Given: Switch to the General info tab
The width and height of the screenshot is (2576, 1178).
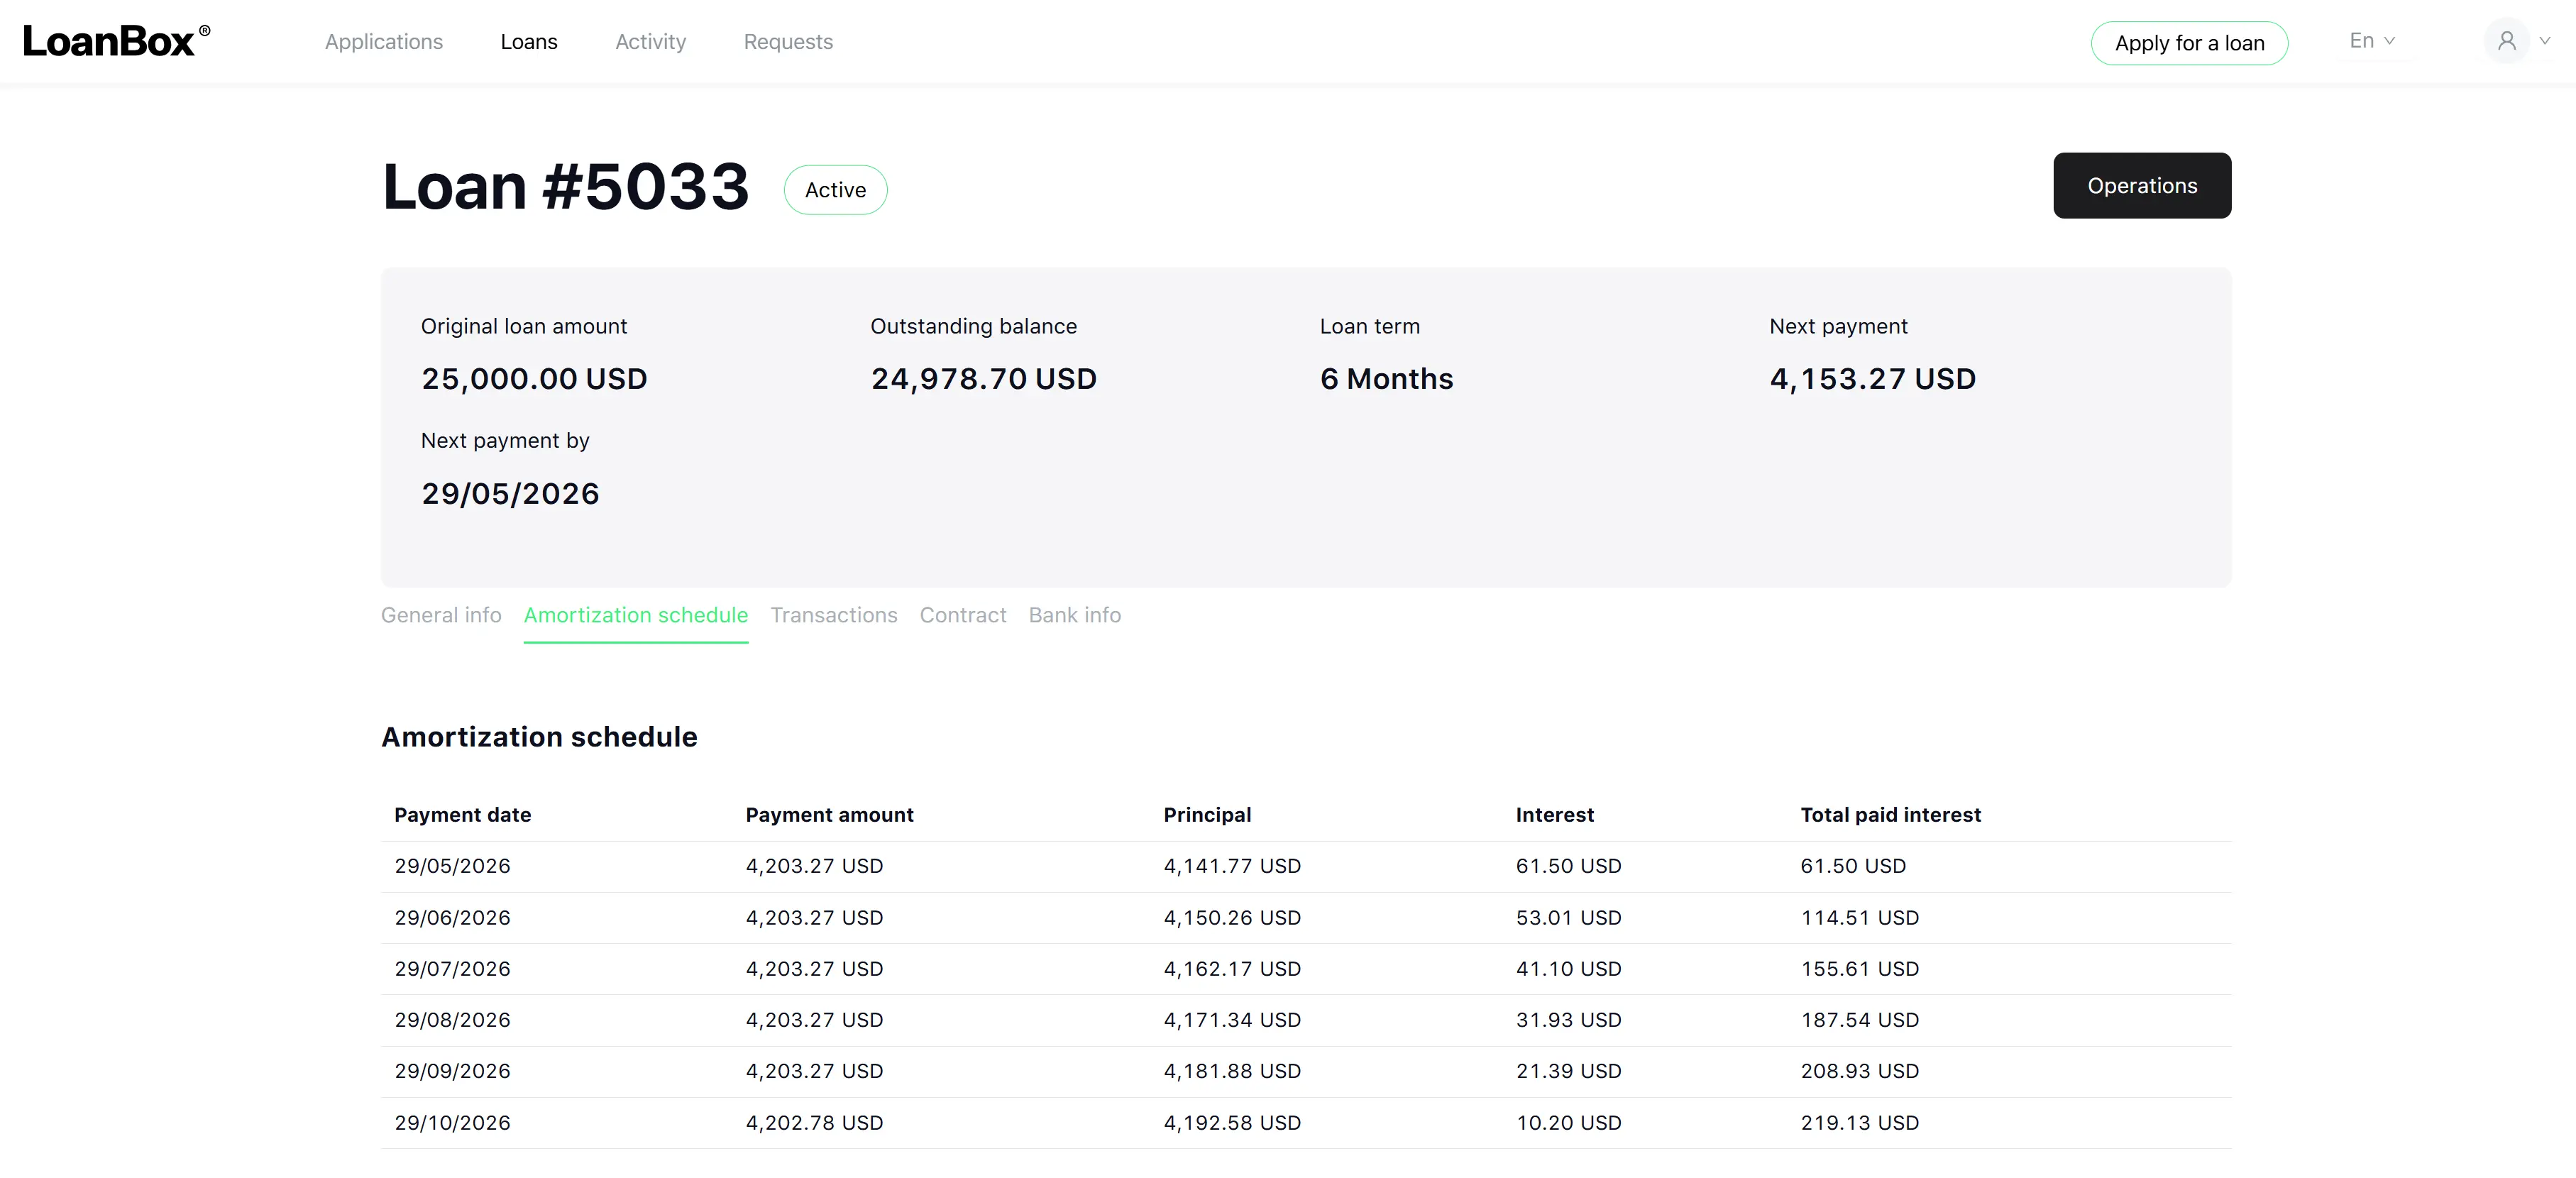Looking at the screenshot, I should coord(441,615).
